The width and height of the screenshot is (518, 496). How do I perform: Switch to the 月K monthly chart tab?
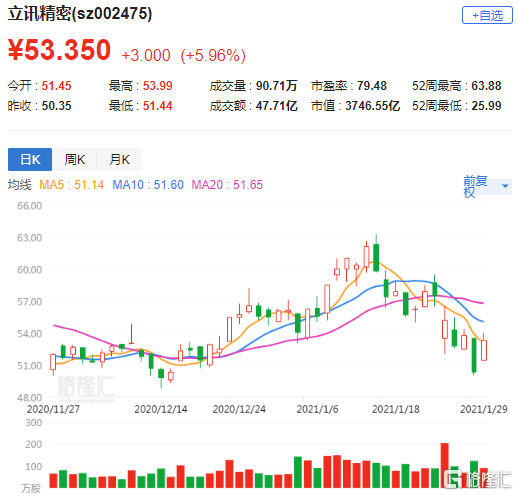119,159
